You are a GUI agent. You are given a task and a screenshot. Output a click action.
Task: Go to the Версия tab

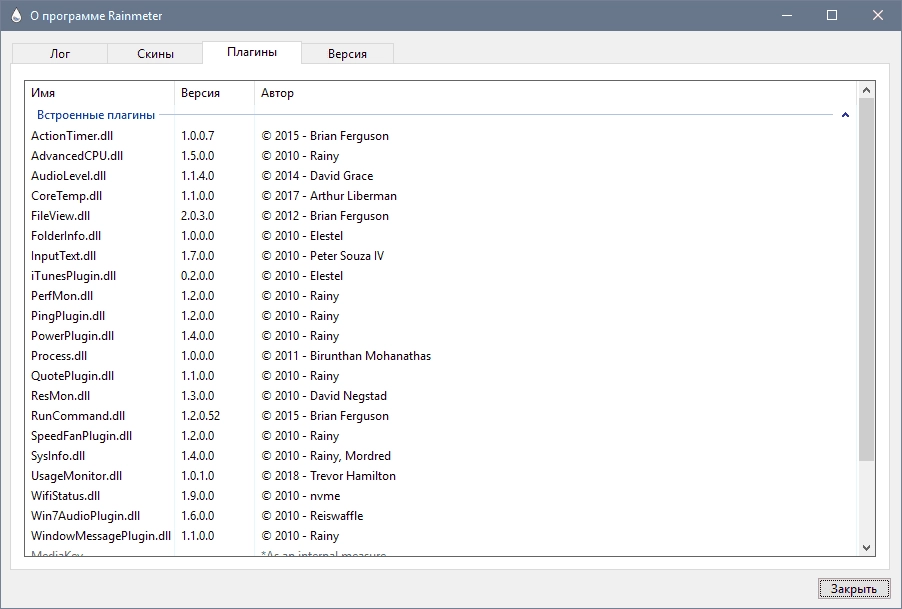coord(347,53)
